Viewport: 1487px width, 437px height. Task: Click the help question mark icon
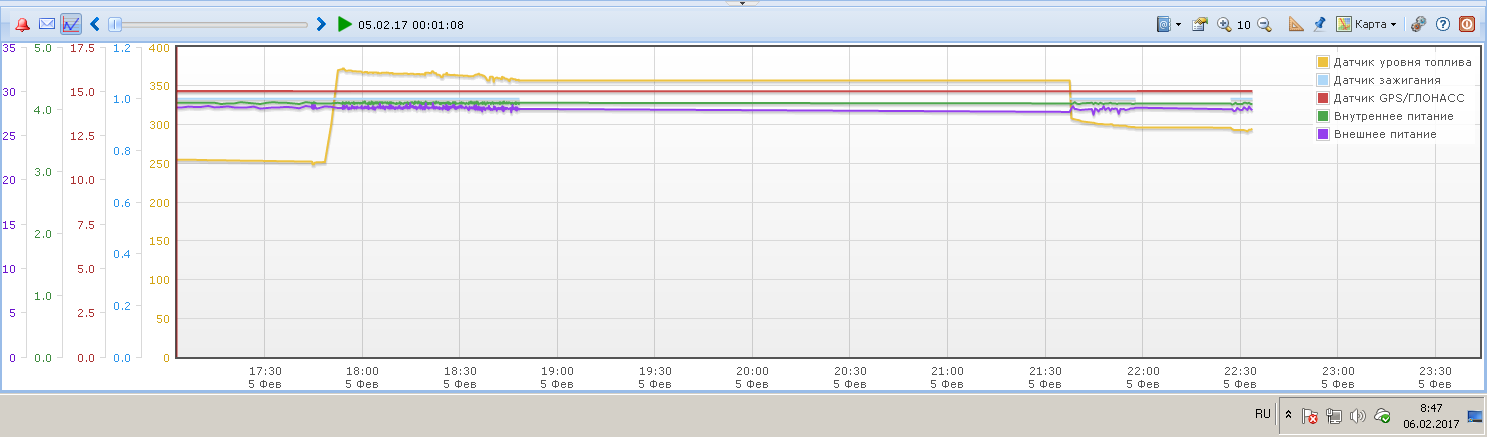click(1442, 24)
